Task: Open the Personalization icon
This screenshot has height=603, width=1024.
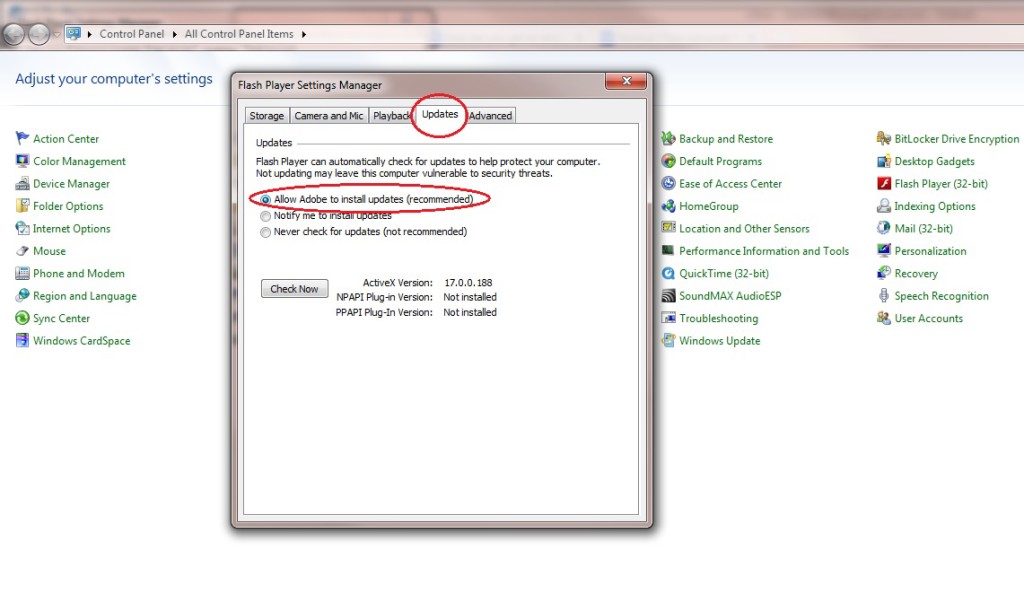Action: [x=884, y=251]
